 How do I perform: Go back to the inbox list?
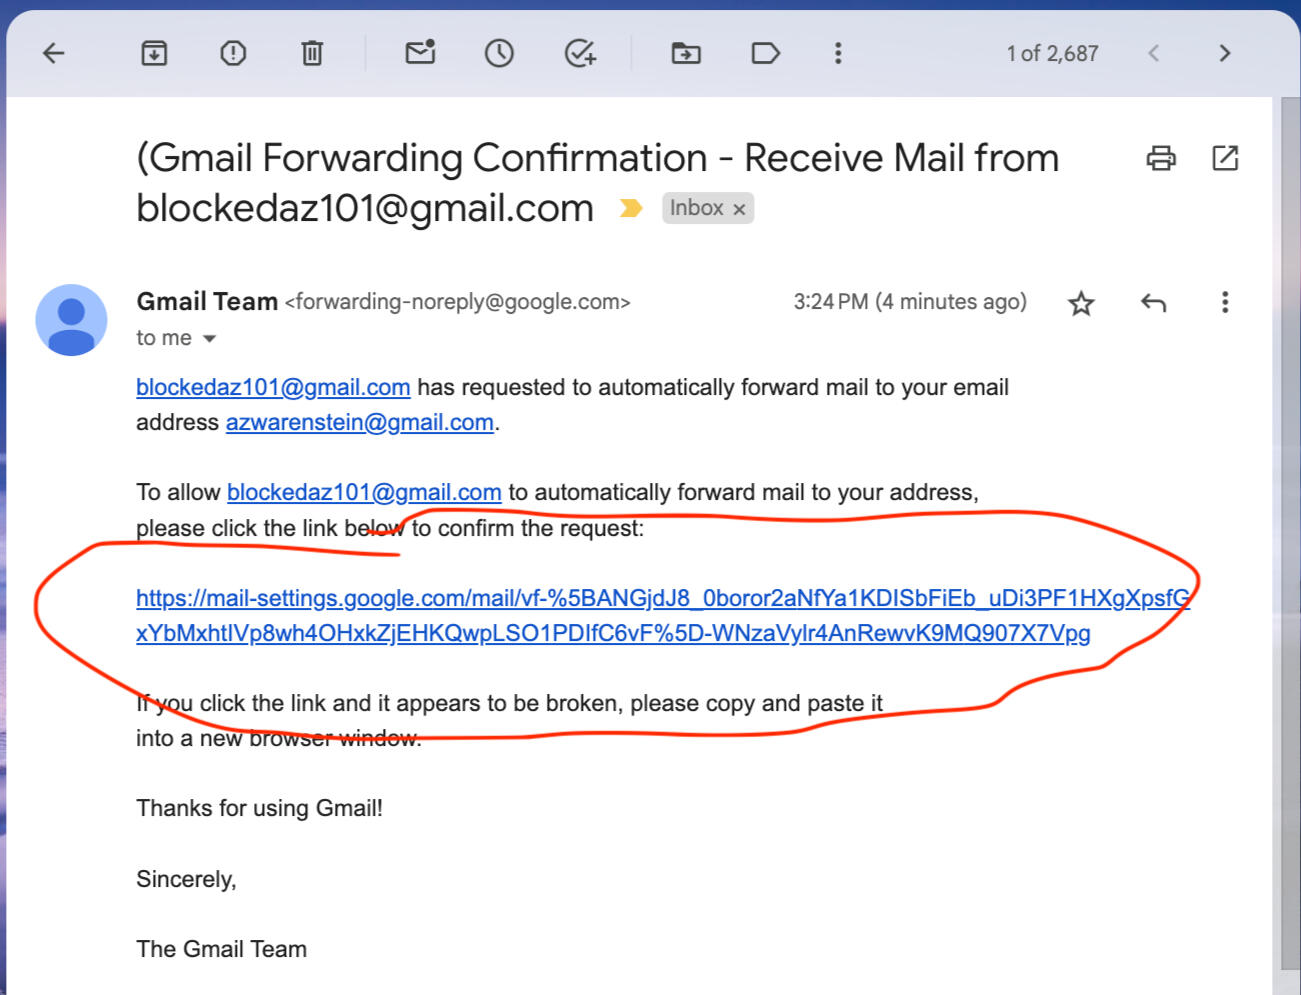tap(54, 53)
